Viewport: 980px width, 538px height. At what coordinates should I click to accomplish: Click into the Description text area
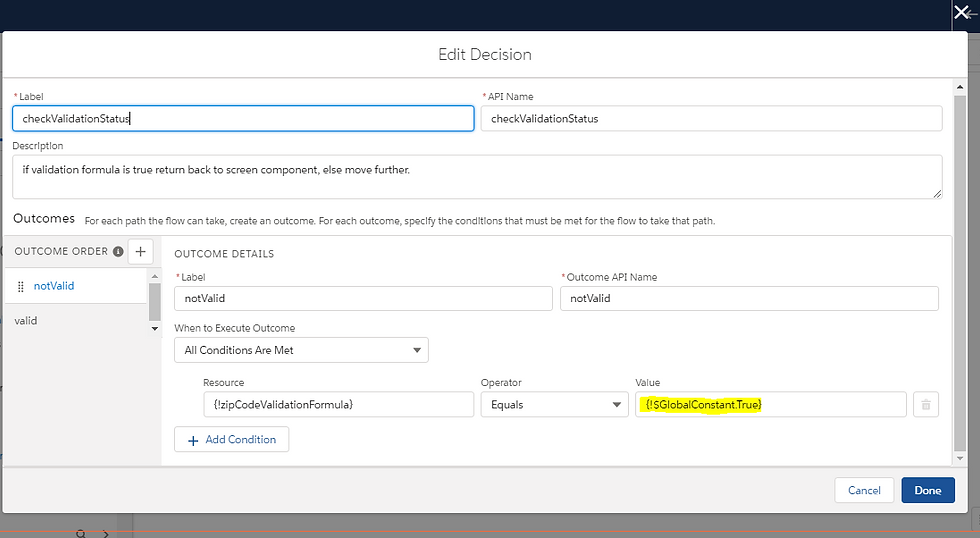pyautogui.click(x=477, y=177)
